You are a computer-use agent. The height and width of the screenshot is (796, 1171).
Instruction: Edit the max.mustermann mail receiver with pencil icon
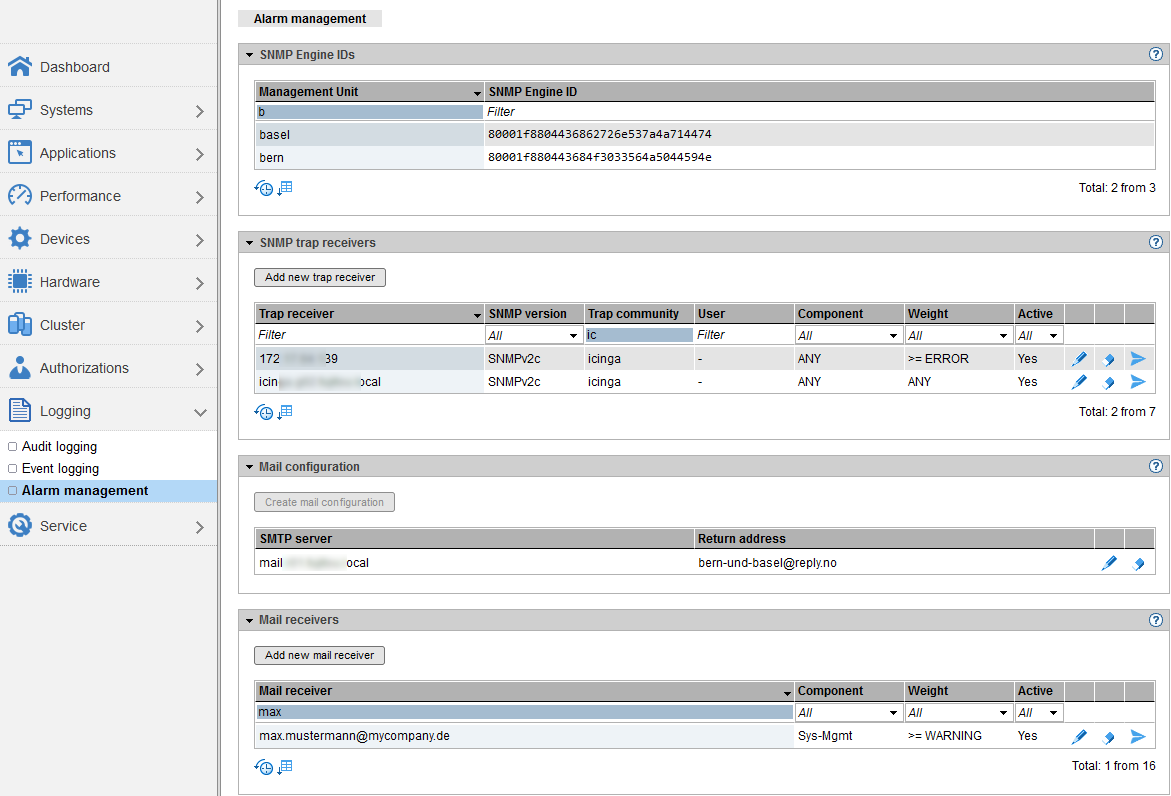(x=1079, y=737)
